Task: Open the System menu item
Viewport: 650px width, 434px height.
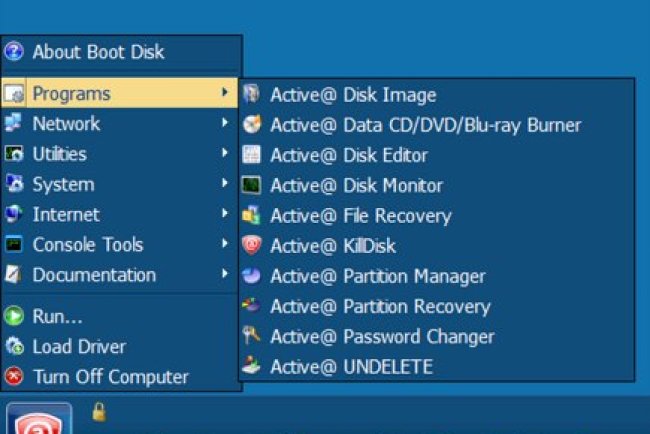Action: pos(121,184)
